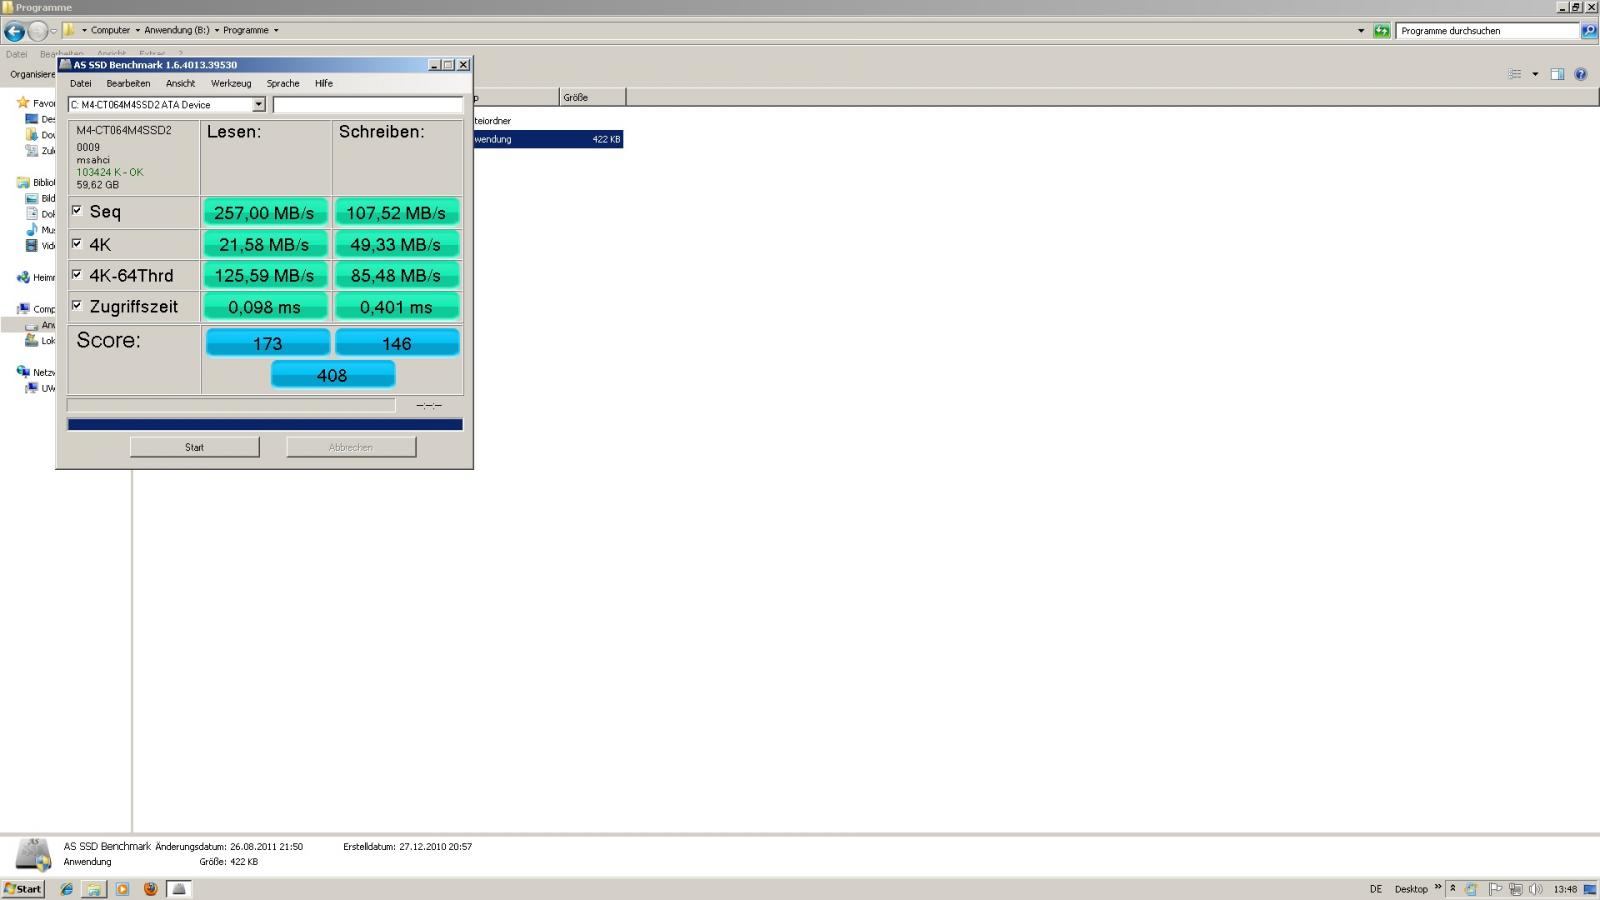The image size is (1600, 900).
Task: Click the 4K-64Thrd read result 125,59 MB/s
Action: (265, 275)
